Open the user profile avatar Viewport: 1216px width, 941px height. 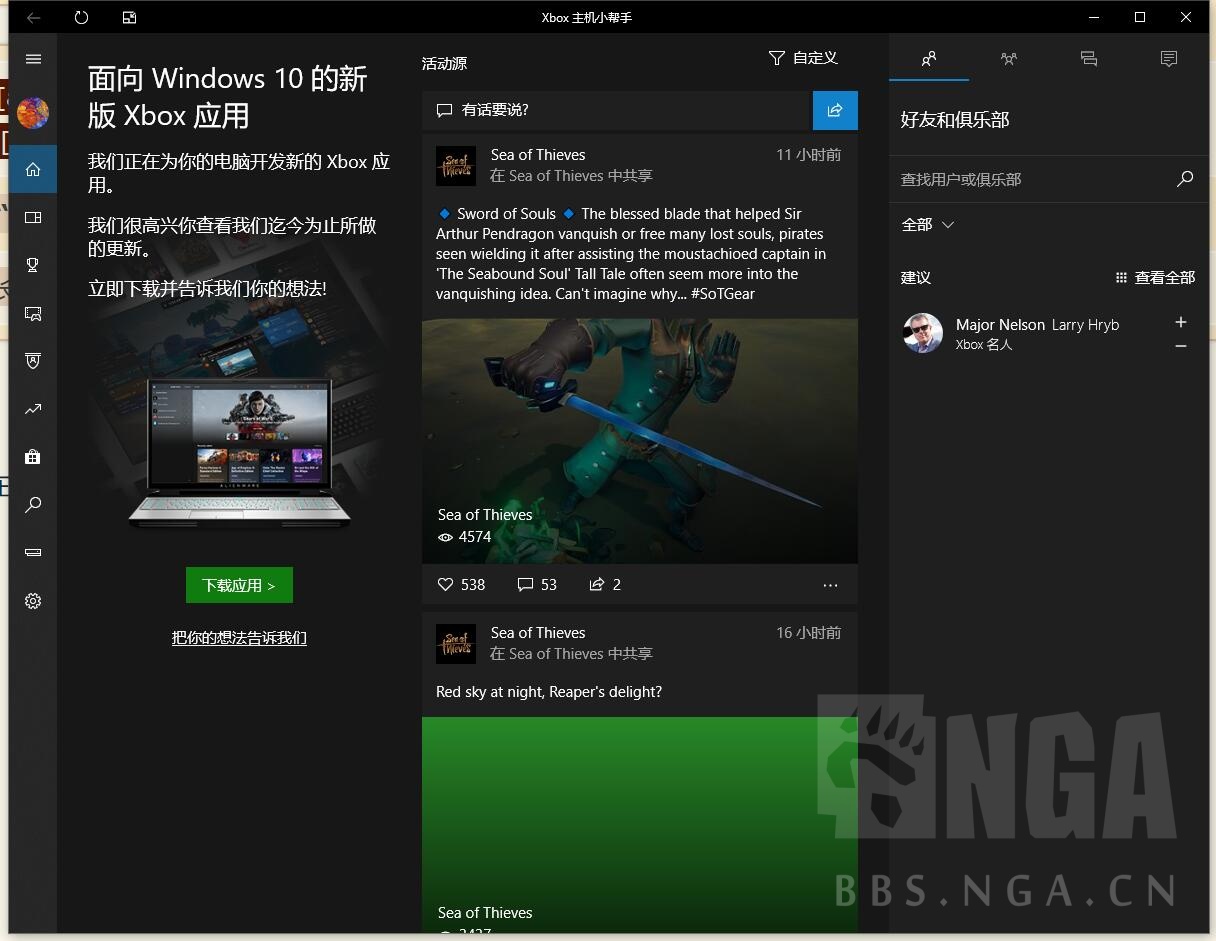pos(33,113)
